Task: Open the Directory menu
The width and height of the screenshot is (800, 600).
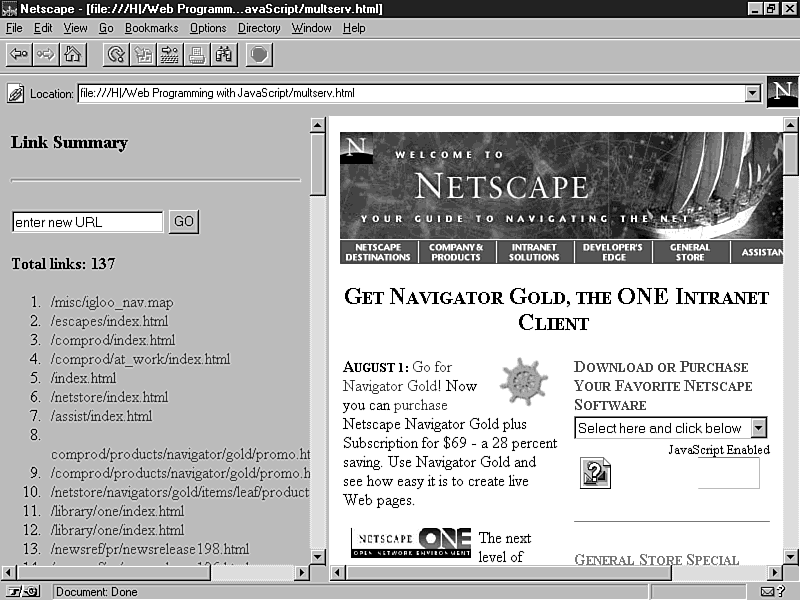Action: [x=259, y=28]
